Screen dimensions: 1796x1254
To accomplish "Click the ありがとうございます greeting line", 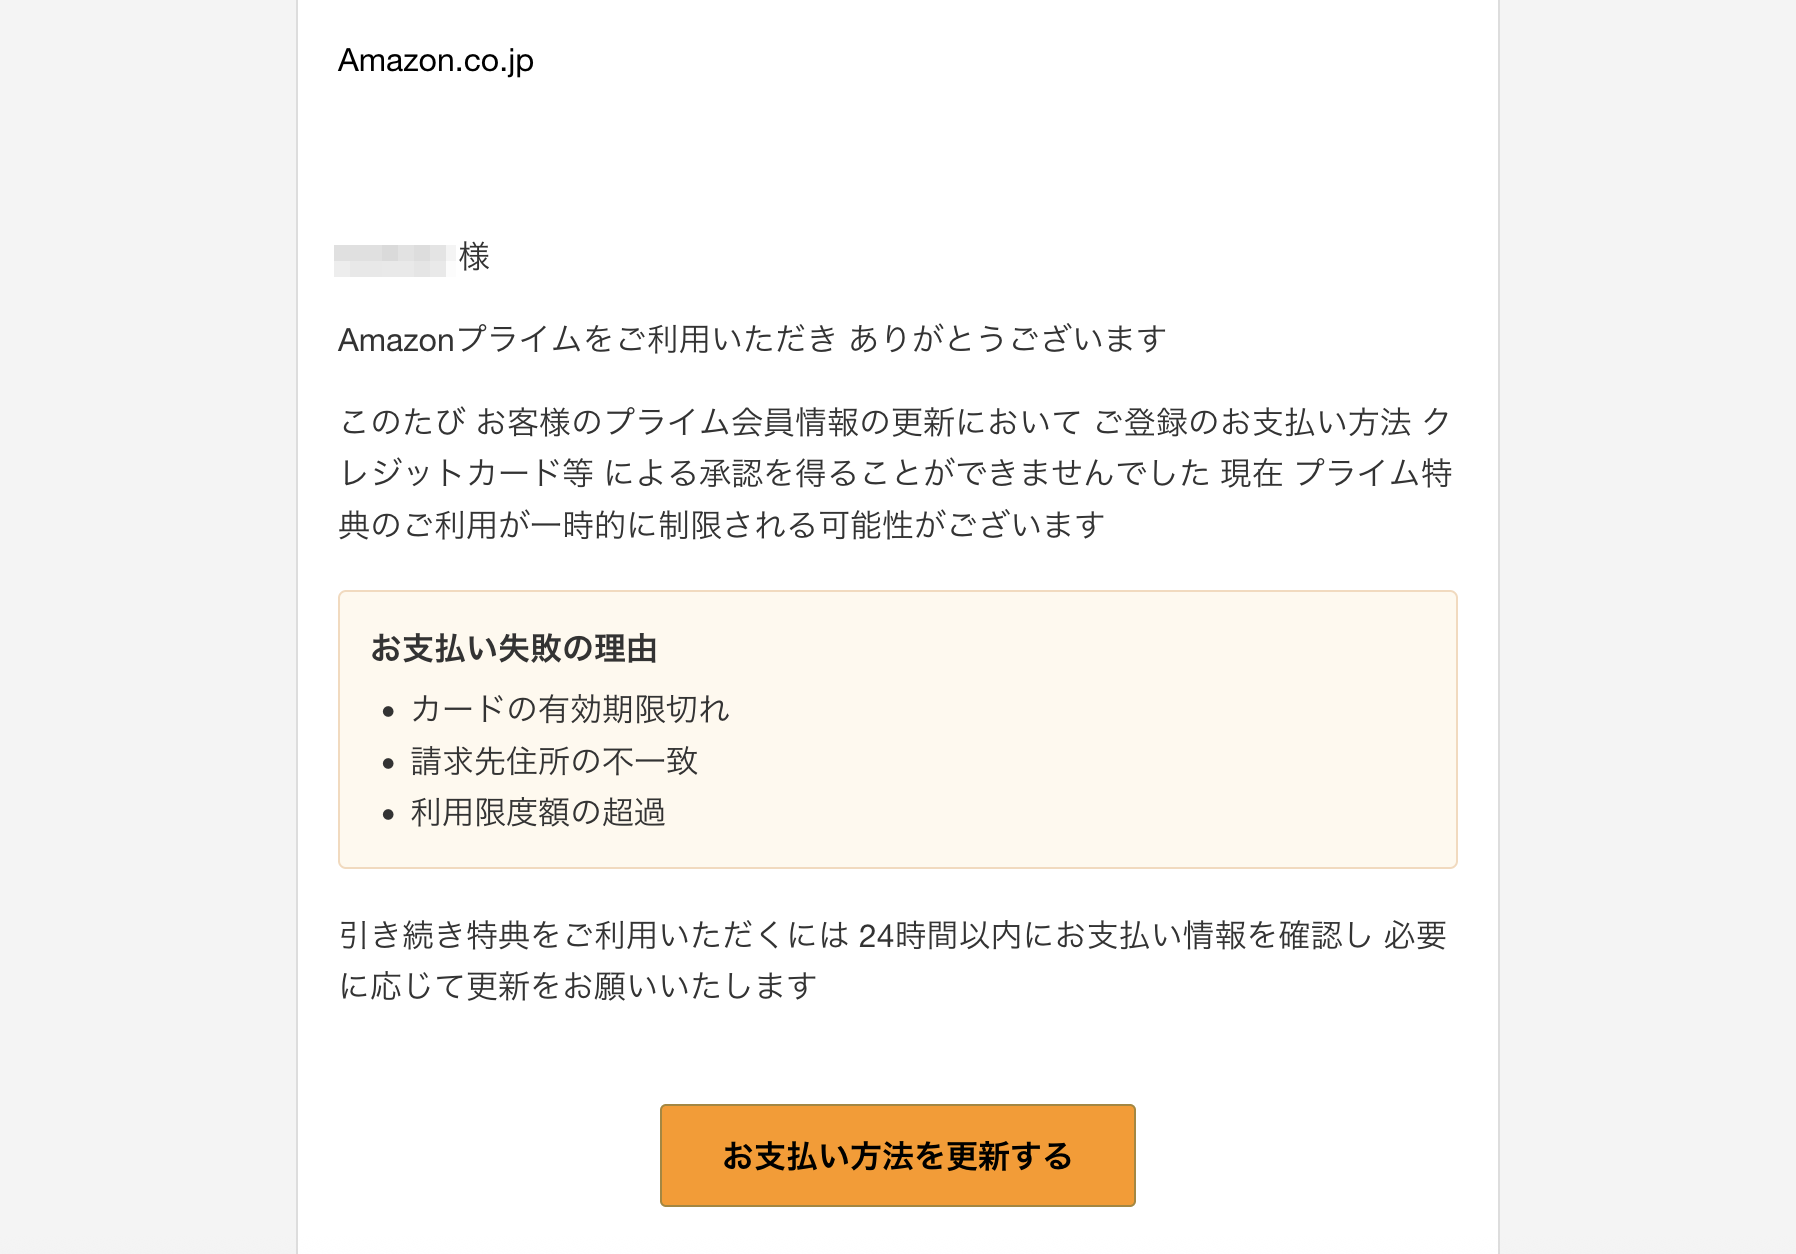I will click(x=1007, y=340).
